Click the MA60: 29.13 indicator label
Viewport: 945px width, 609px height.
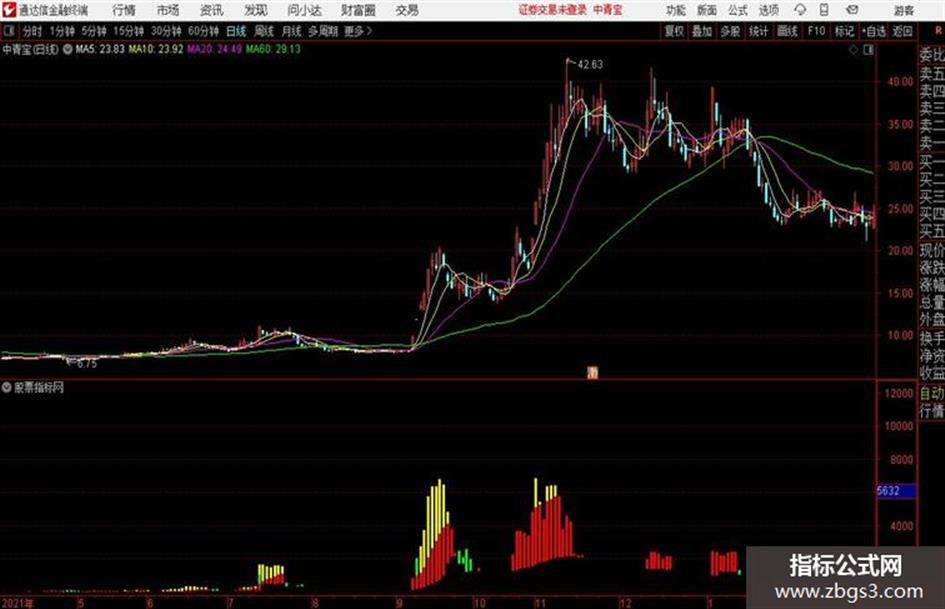click(x=273, y=49)
